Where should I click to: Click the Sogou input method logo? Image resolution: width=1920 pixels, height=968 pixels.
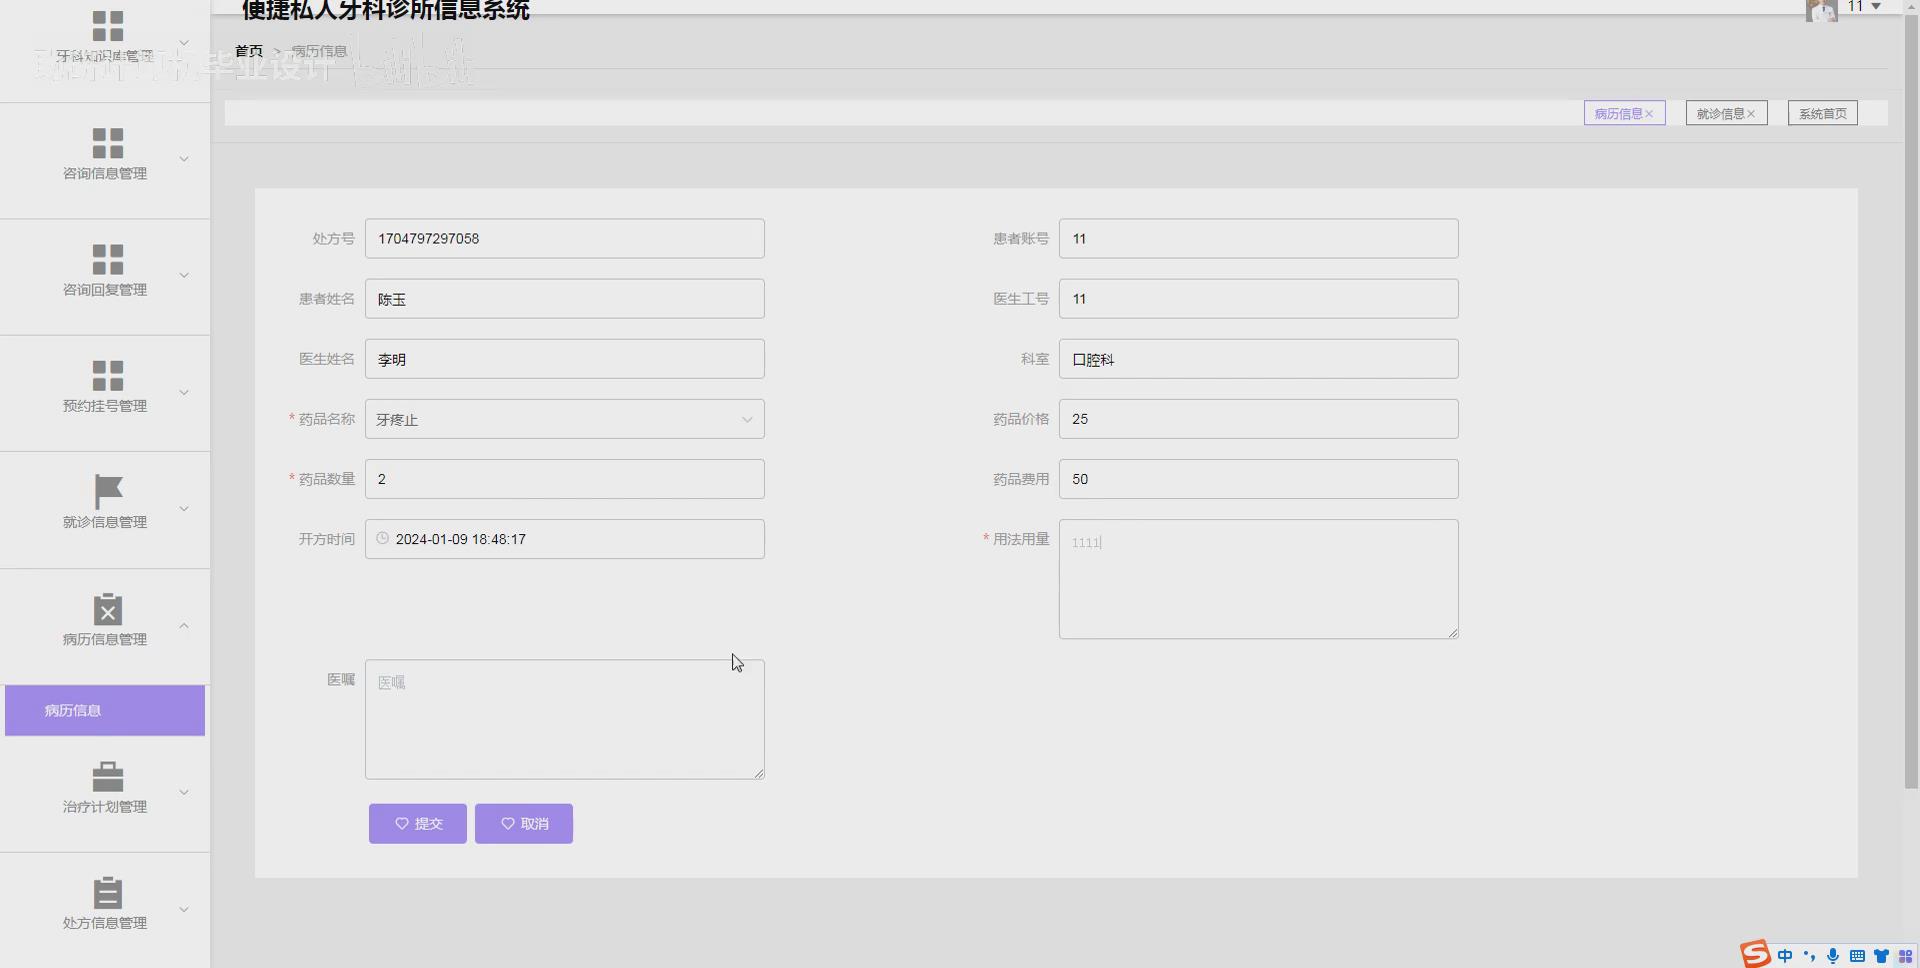click(x=1755, y=954)
